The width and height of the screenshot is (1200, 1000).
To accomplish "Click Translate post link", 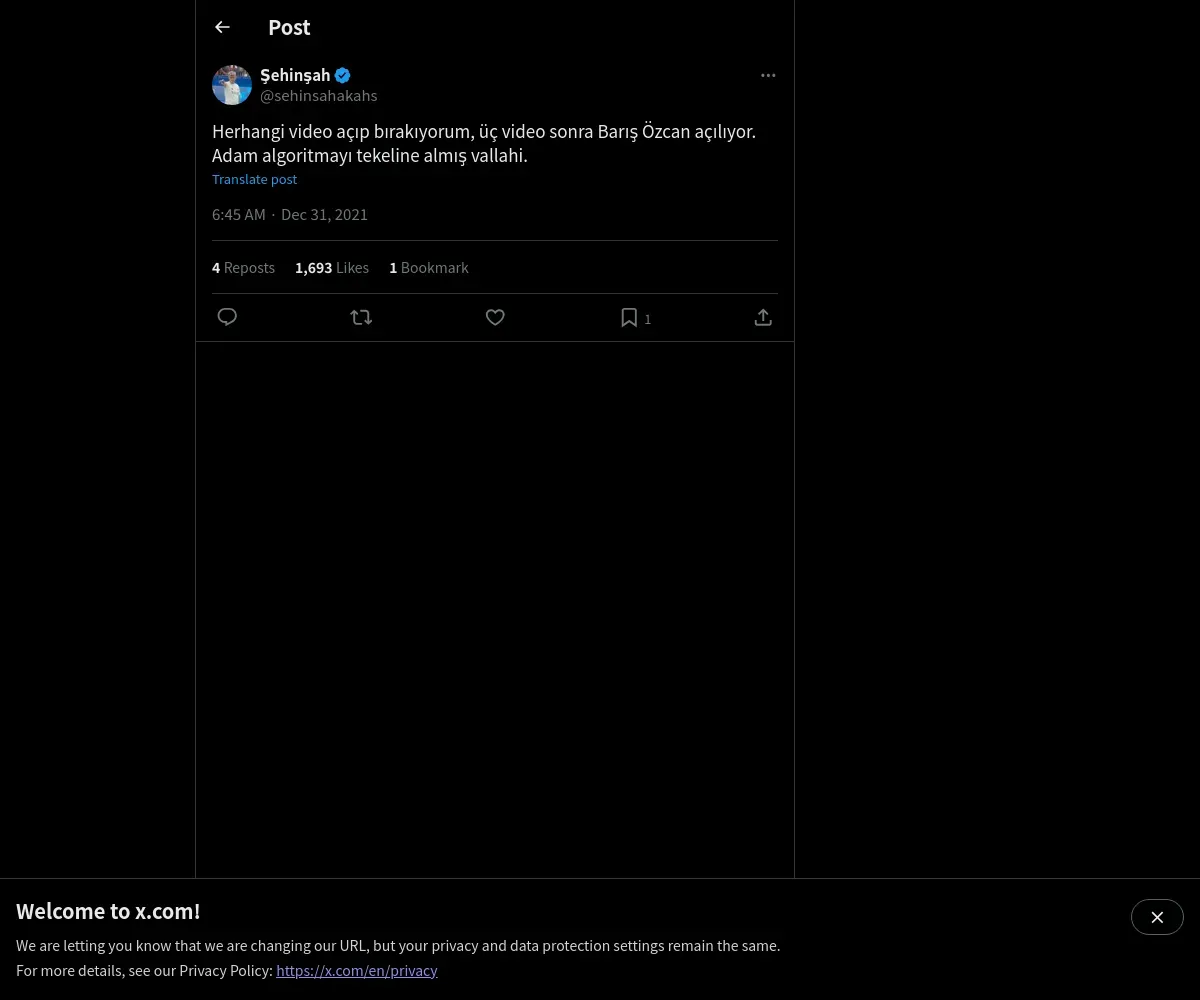I will 254,179.
